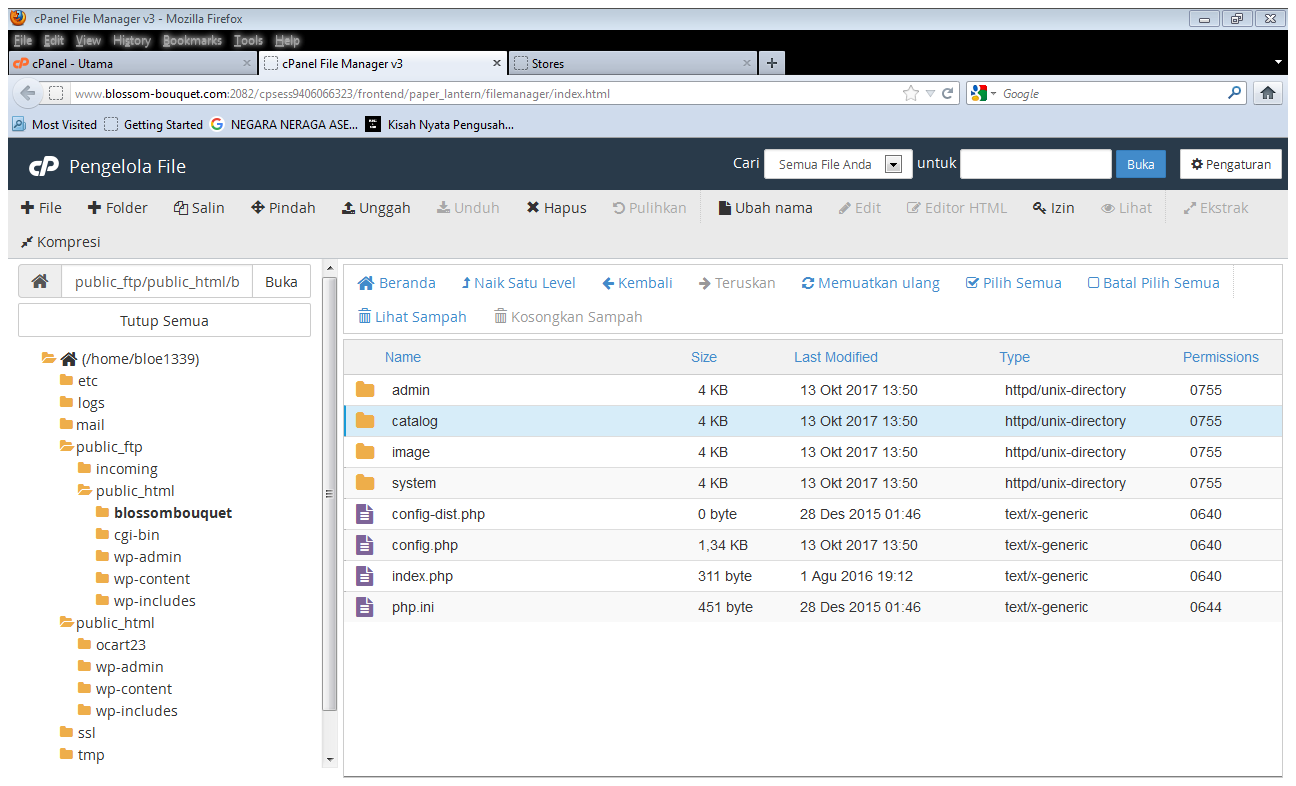Click the Firefox home button icon

(x=1267, y=93)
